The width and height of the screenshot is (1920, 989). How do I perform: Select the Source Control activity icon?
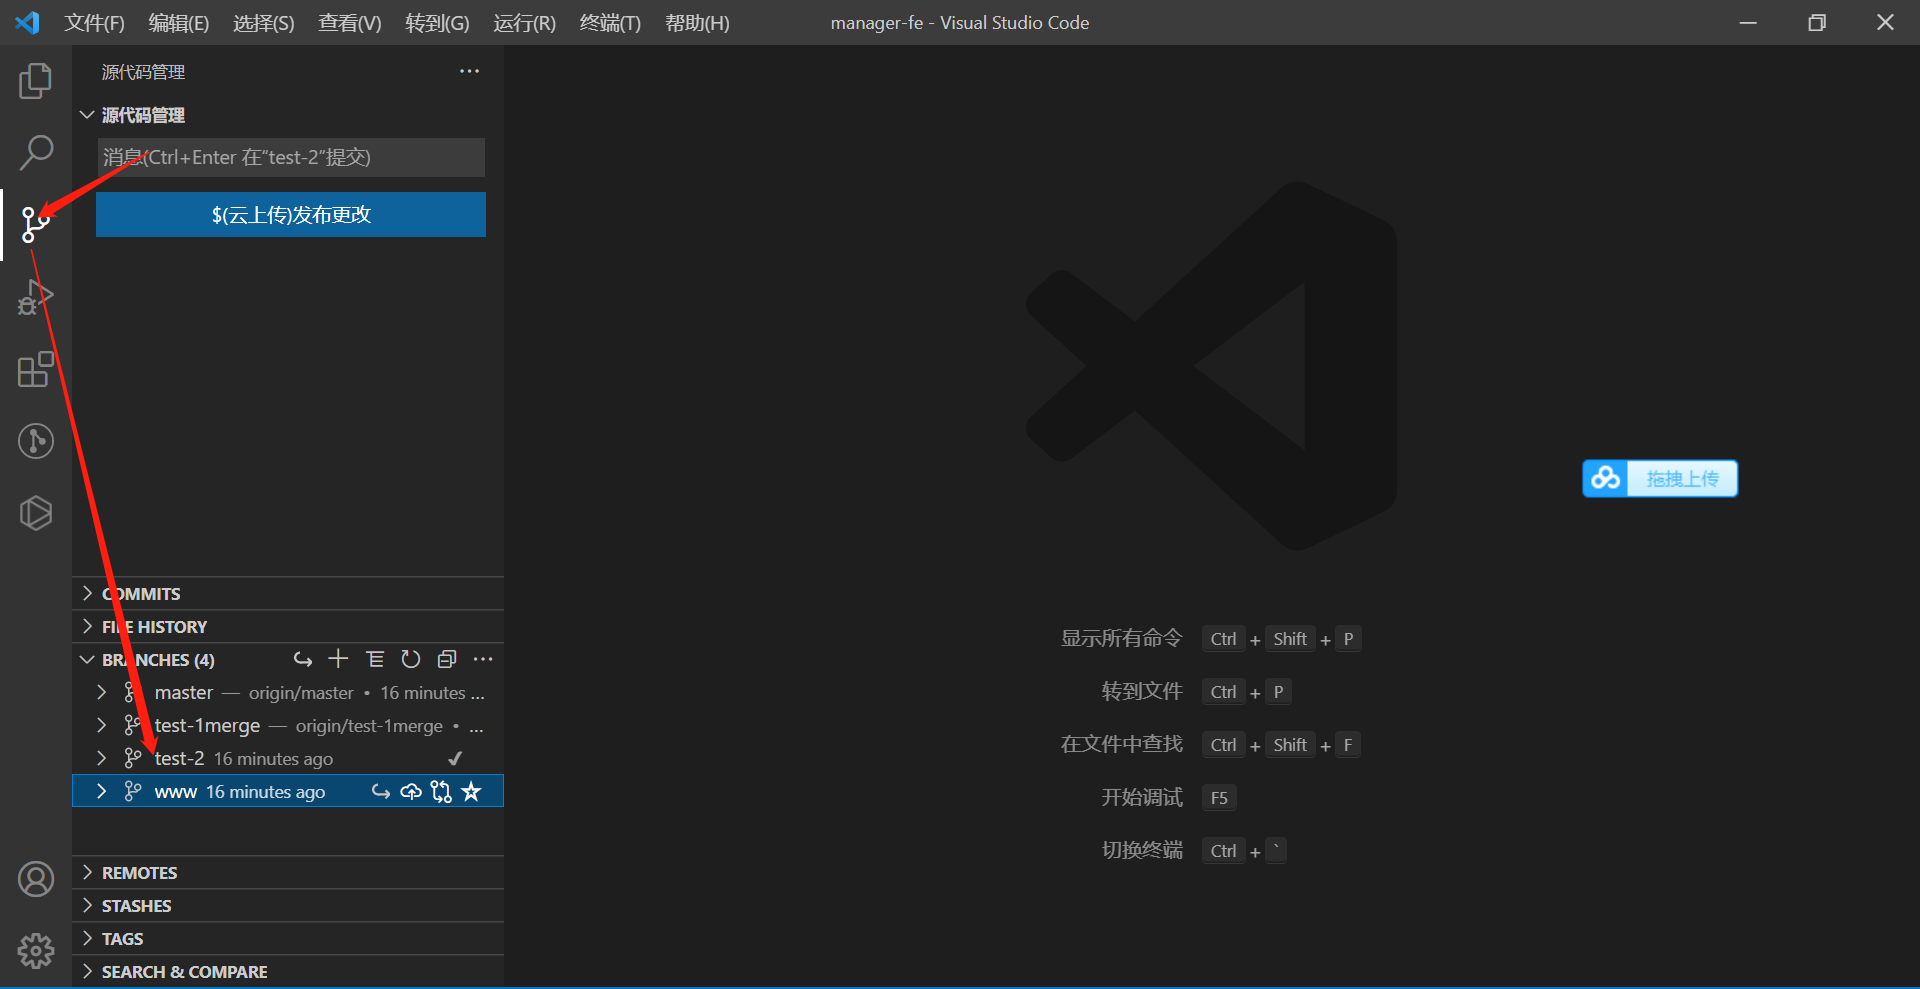(36, 224)
